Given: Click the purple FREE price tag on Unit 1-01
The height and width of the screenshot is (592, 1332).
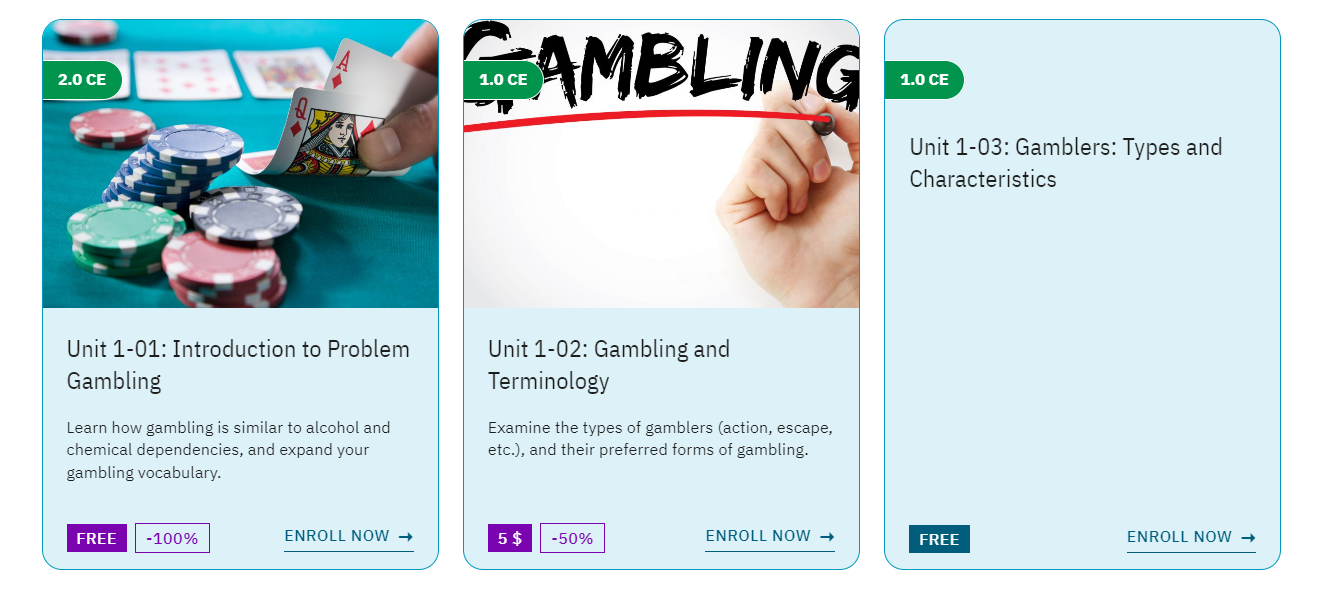Looking at the screenshot, I should [97, 538].
